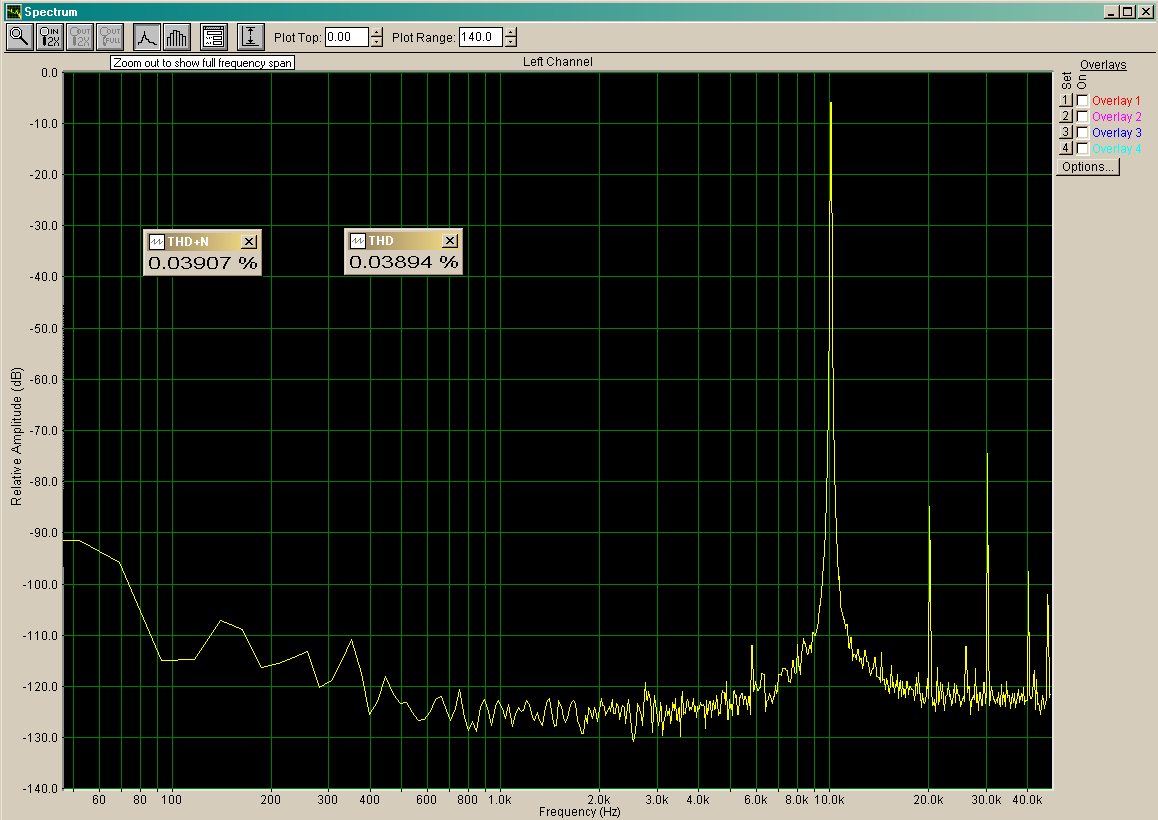Click the Plot Range: label
This screenshot has width=1158, height=820.
[423, 38]
